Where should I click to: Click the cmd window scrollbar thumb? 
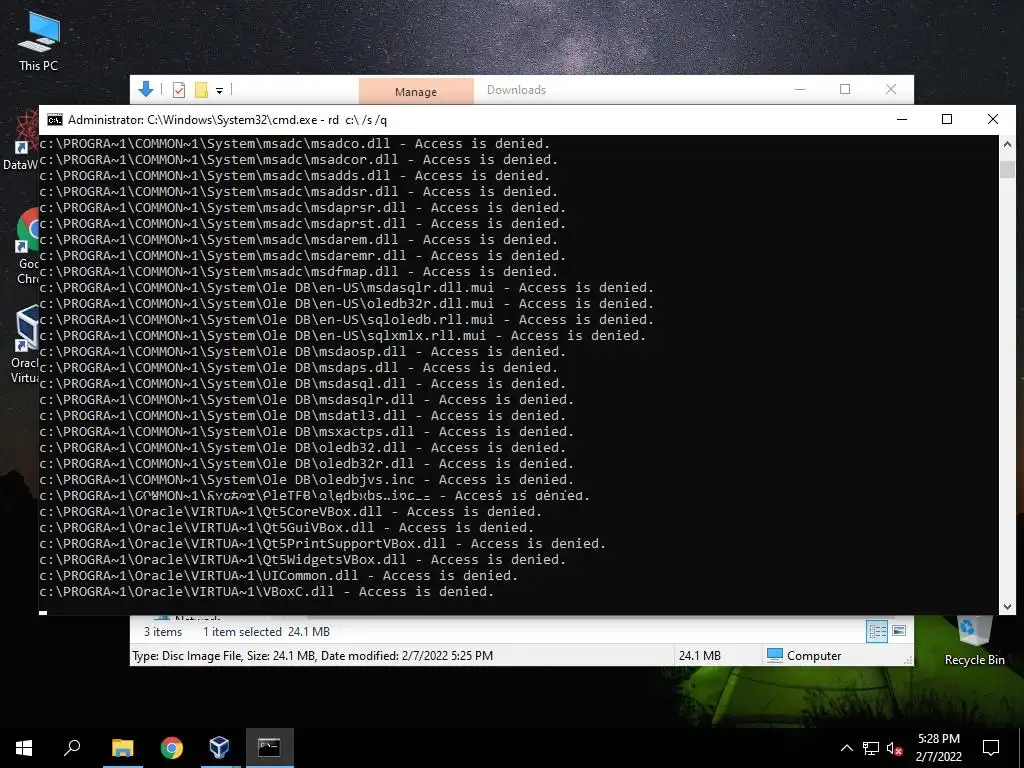tap(1007, 168)
